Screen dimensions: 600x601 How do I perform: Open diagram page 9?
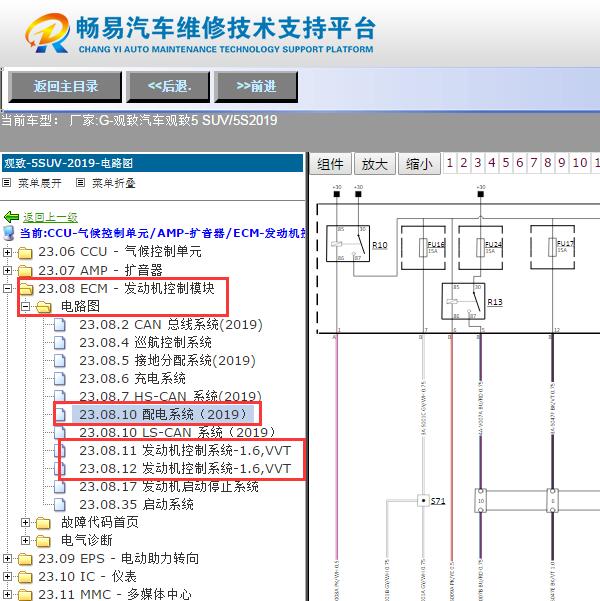tap(562, 163)
